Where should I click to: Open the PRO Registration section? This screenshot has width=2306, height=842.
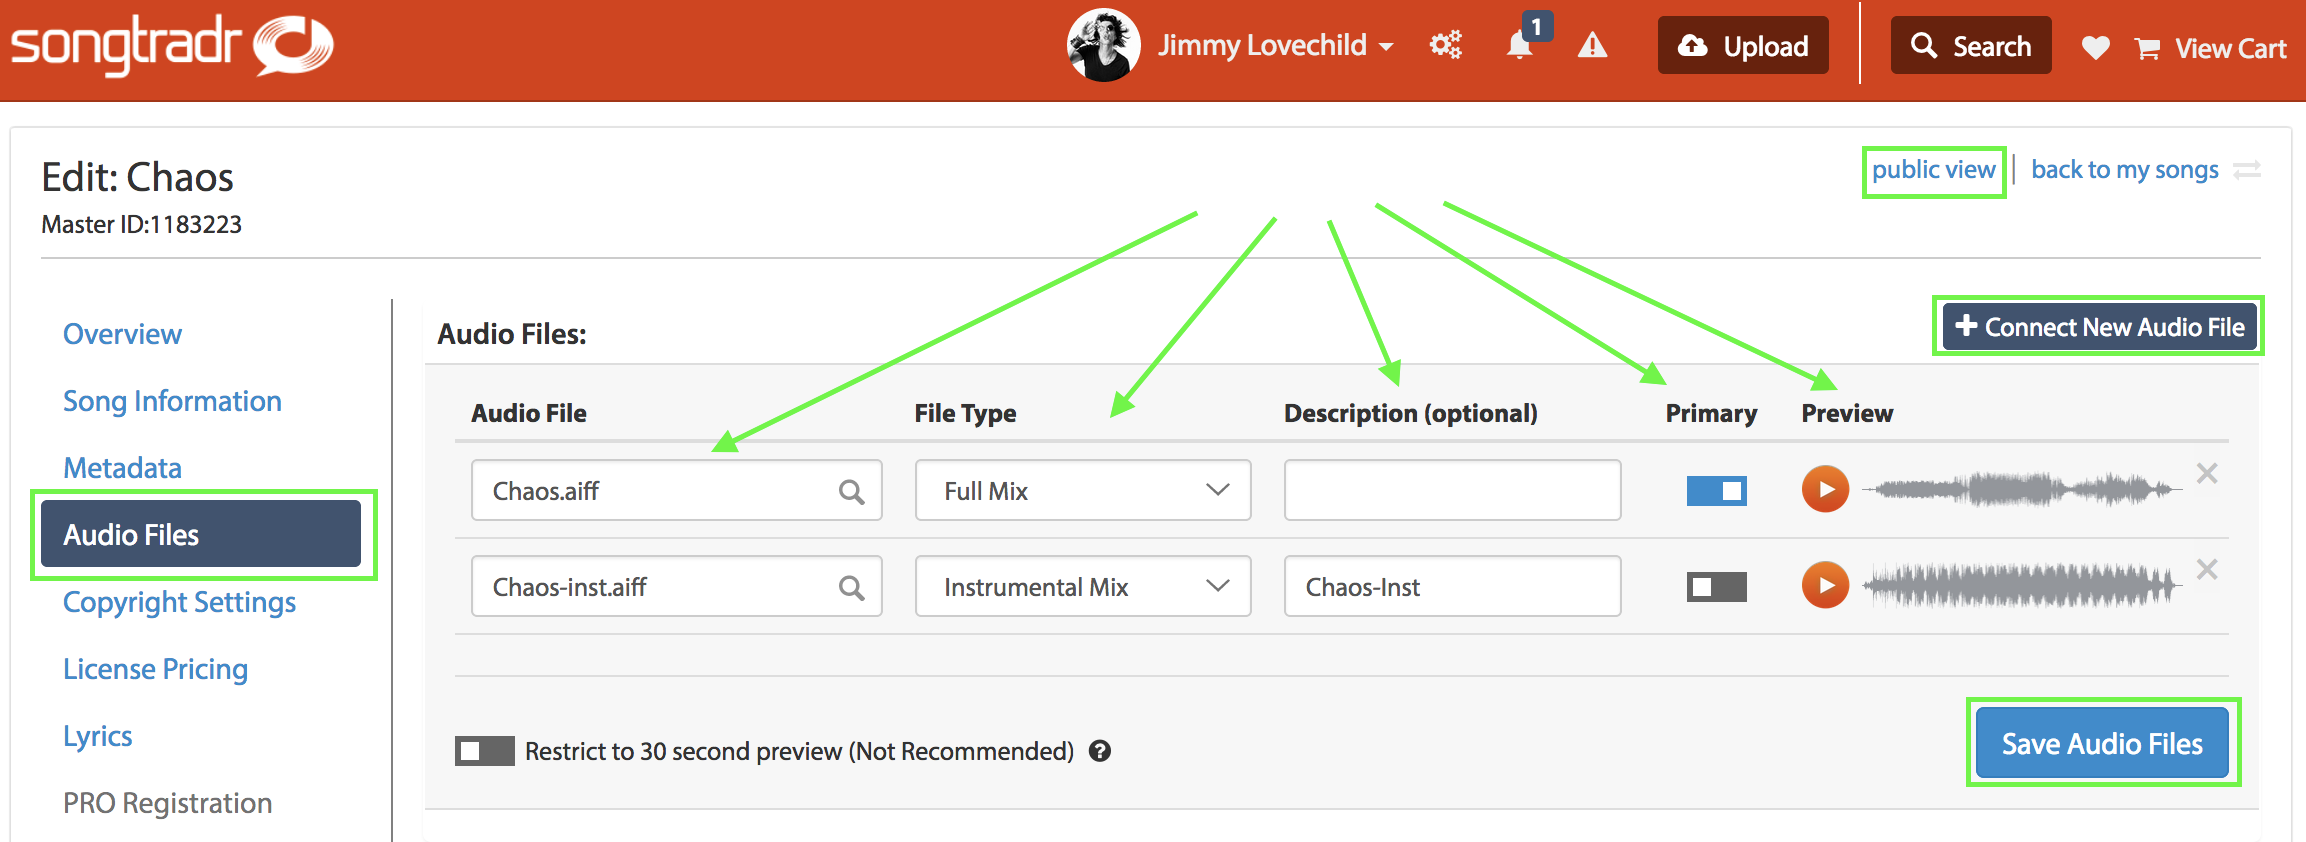[167, 803]
